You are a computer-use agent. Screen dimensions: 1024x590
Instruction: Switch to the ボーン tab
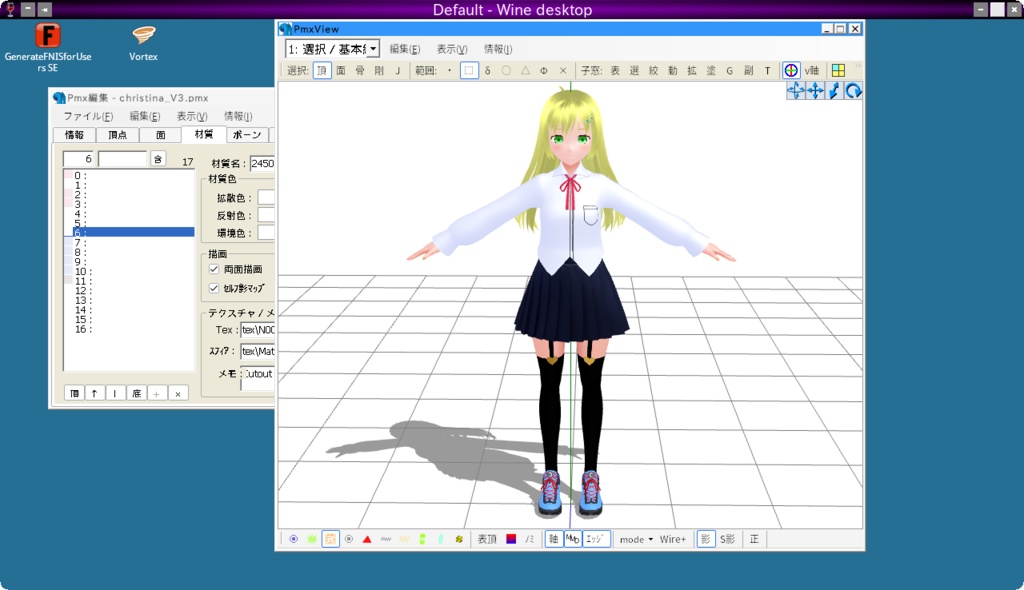246,133
